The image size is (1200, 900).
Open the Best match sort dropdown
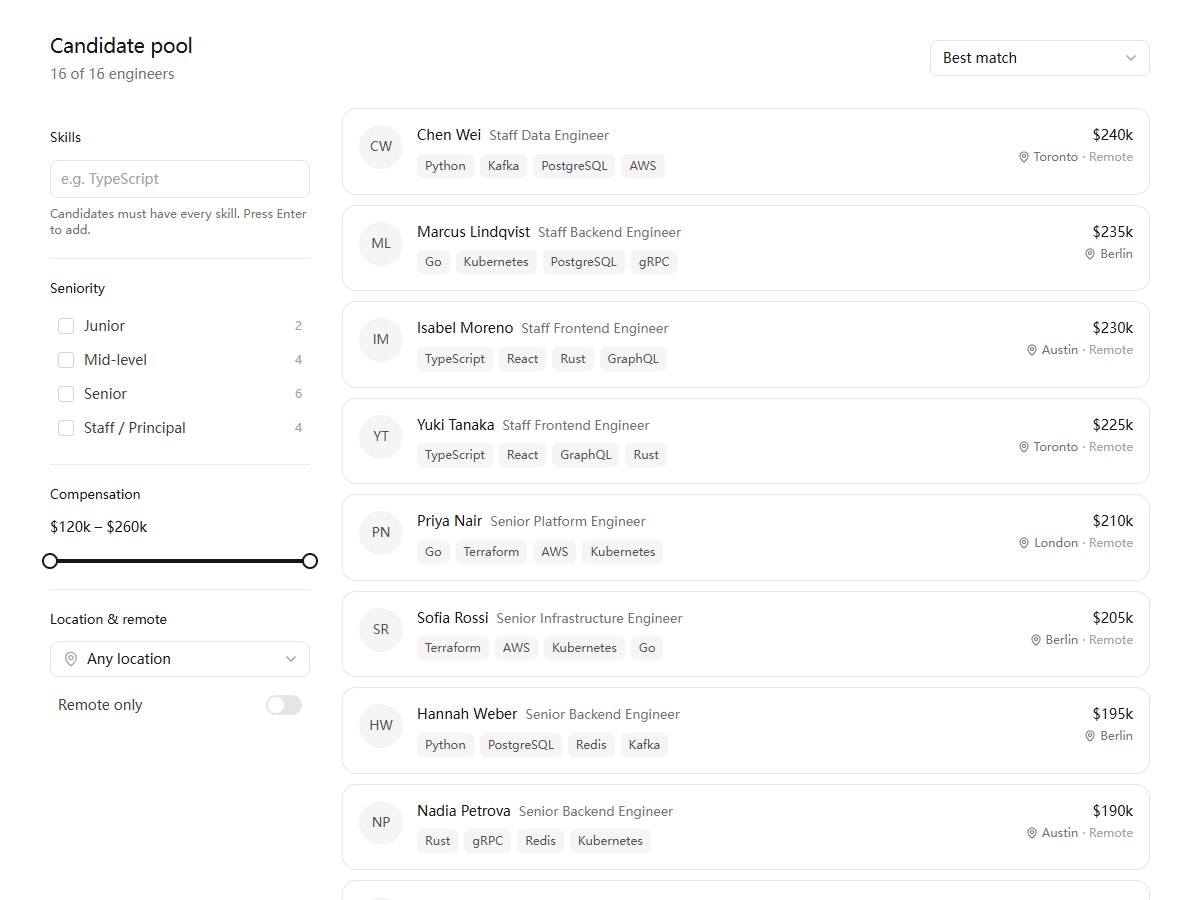tap(1040, 58)
